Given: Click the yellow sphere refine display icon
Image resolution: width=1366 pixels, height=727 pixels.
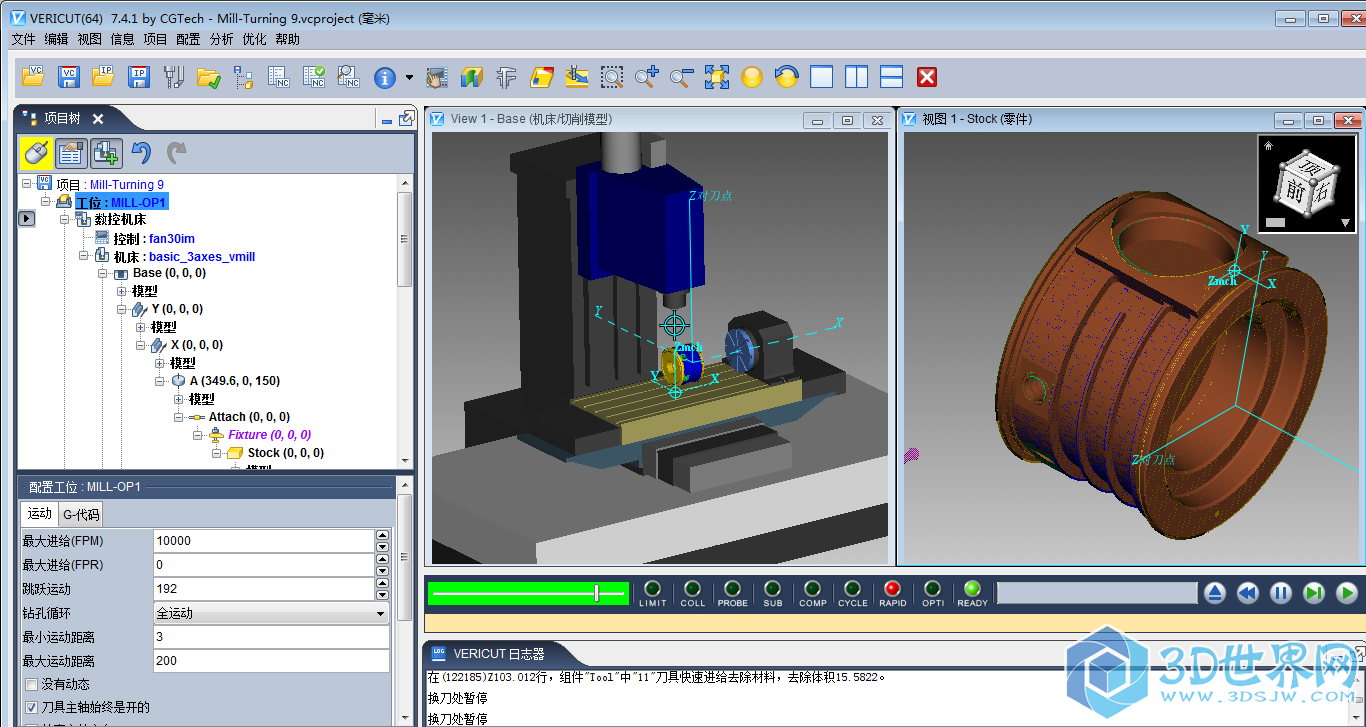Looking at the screenshot, I should pos(752,76).
